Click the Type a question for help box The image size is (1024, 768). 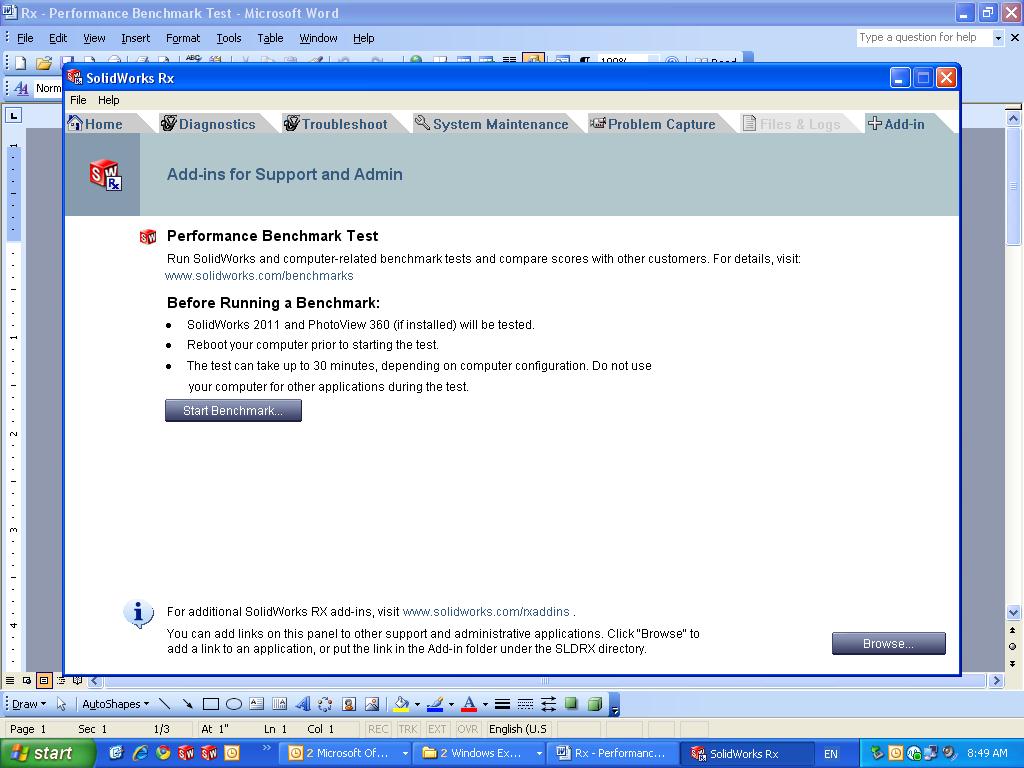[x=925, y=38]
